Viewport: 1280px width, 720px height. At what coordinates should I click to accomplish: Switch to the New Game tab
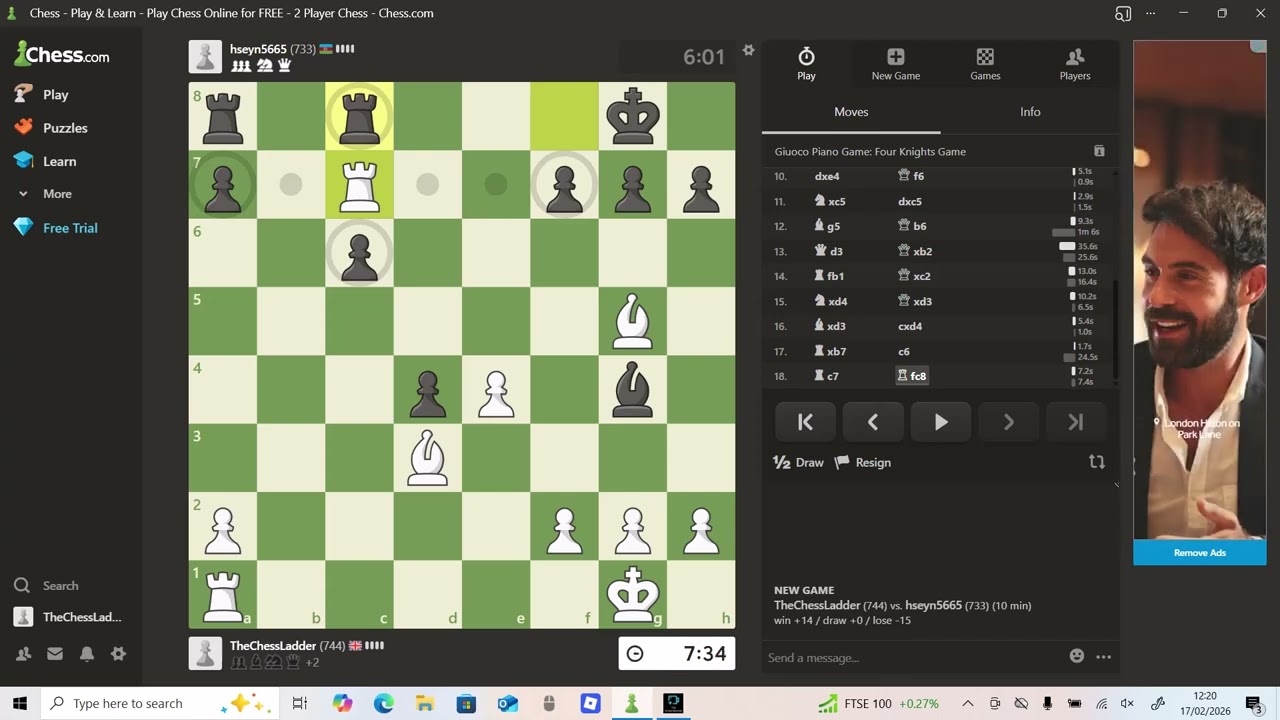(896, 64)
